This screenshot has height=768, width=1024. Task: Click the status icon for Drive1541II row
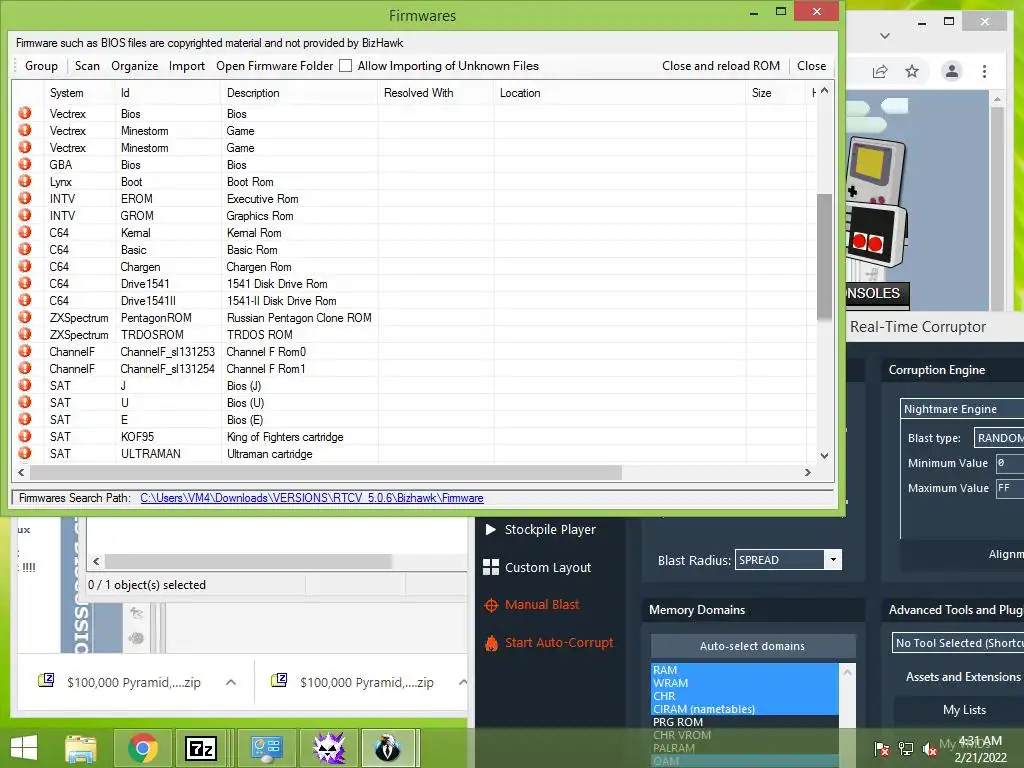point(25,300)
